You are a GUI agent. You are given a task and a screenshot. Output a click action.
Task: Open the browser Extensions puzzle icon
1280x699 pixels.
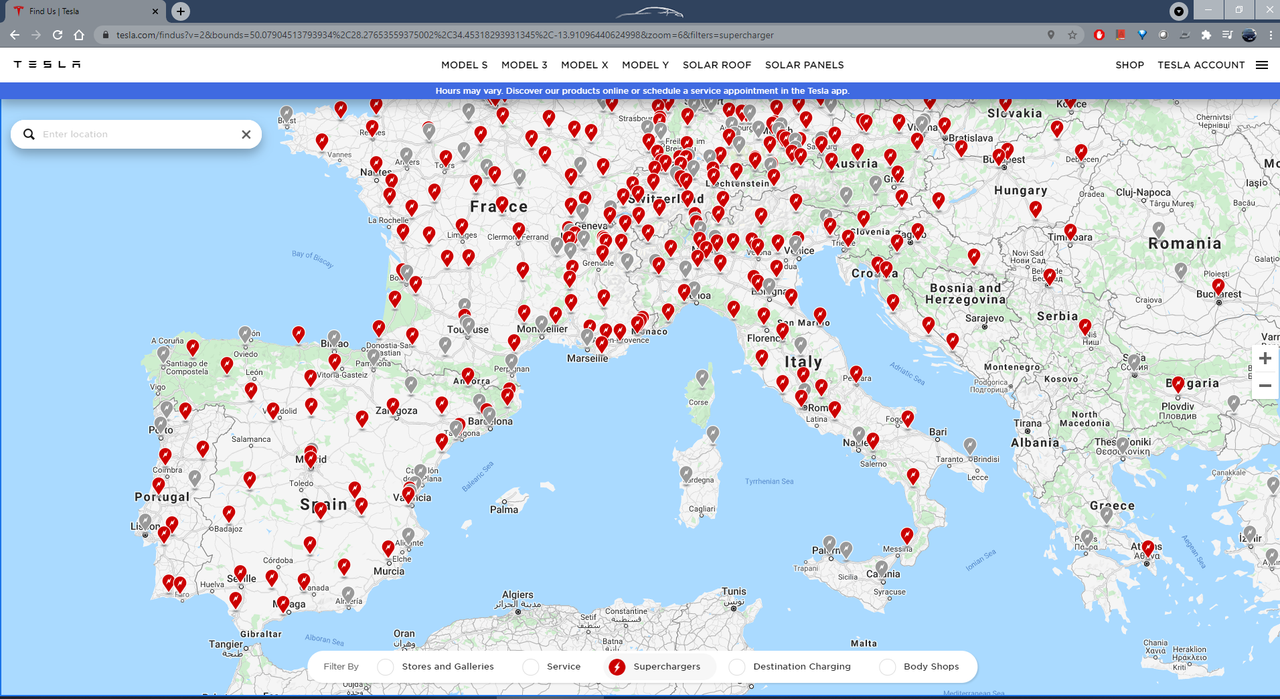pos(1205,35)
